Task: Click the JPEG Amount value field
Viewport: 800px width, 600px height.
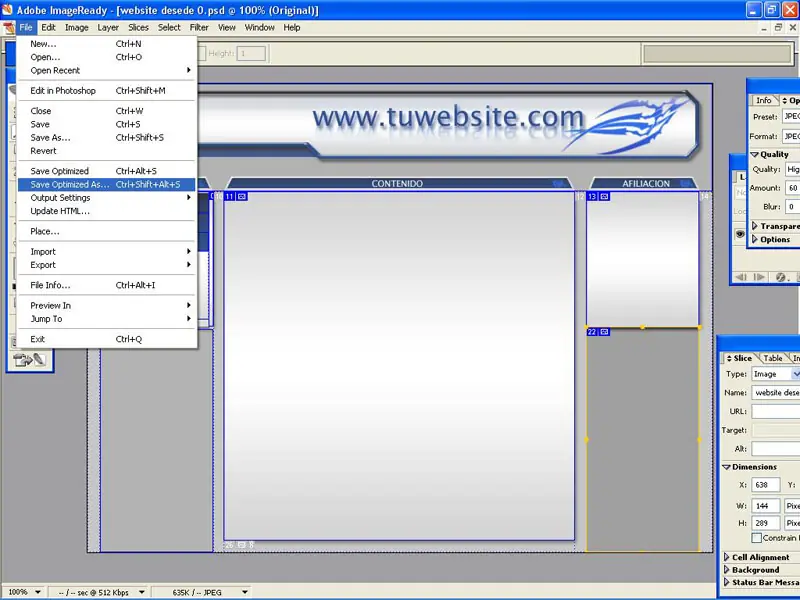Action: [792, 188]
